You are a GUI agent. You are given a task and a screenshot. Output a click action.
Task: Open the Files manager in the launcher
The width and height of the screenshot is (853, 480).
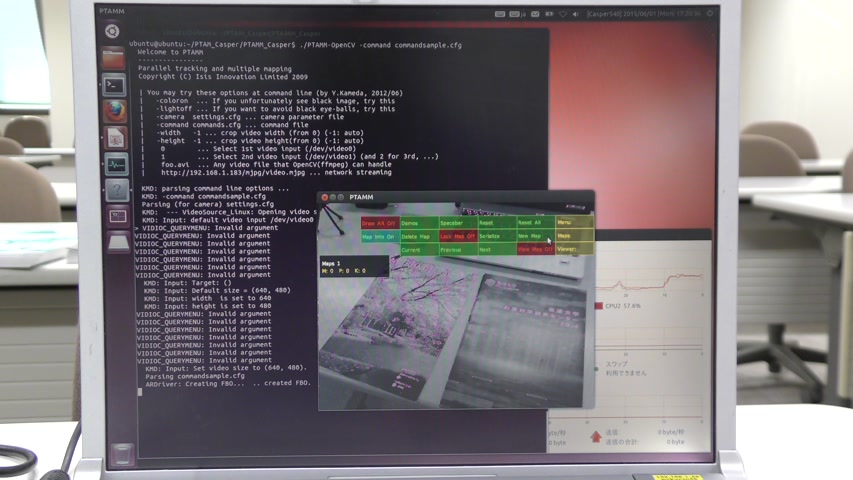114,58
